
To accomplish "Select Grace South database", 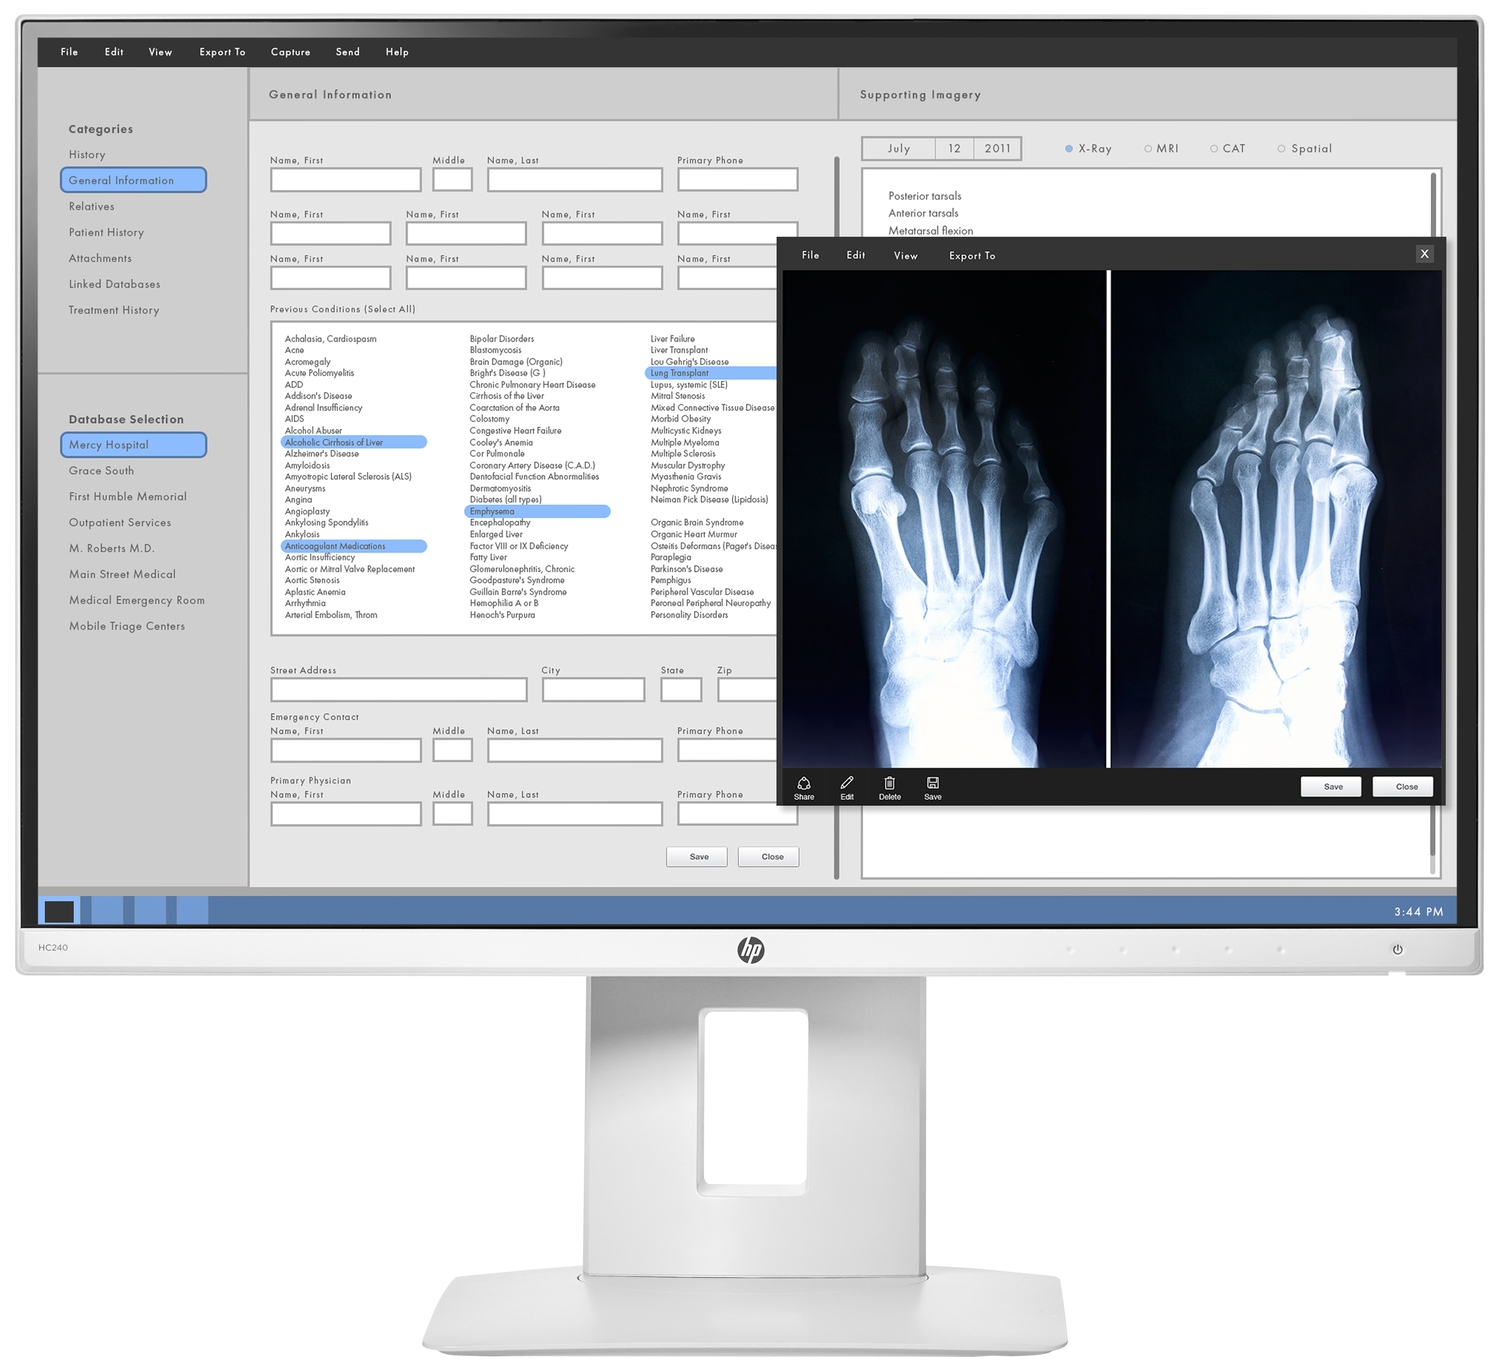I will (101, 471).
